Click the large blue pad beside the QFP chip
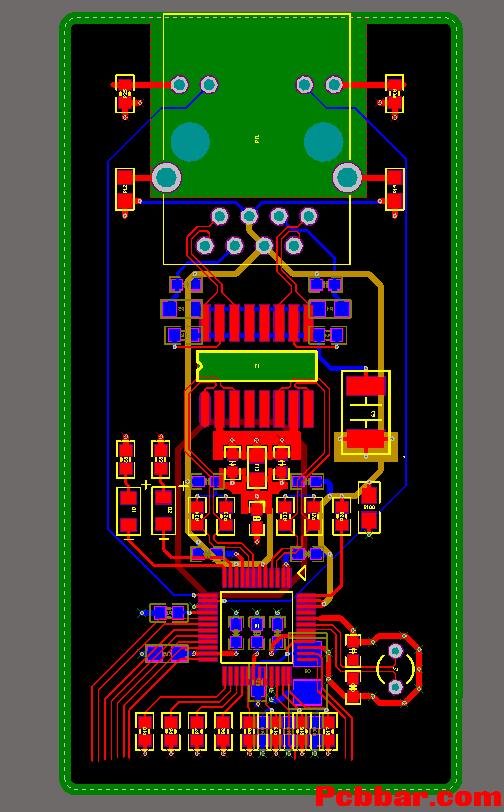504x812 pixels. click(307, 693)
